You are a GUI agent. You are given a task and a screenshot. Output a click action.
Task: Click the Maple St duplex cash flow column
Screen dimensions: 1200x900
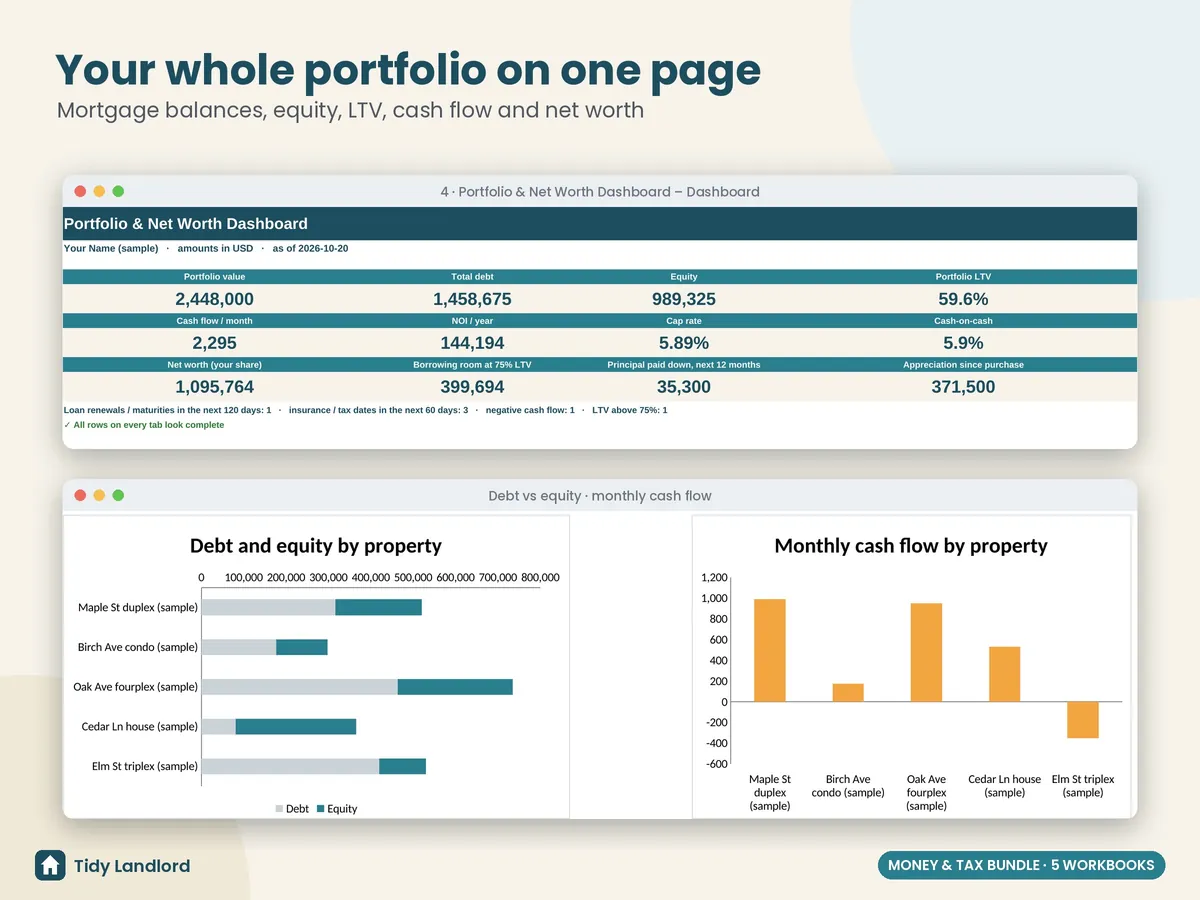(x=770, y=650)
